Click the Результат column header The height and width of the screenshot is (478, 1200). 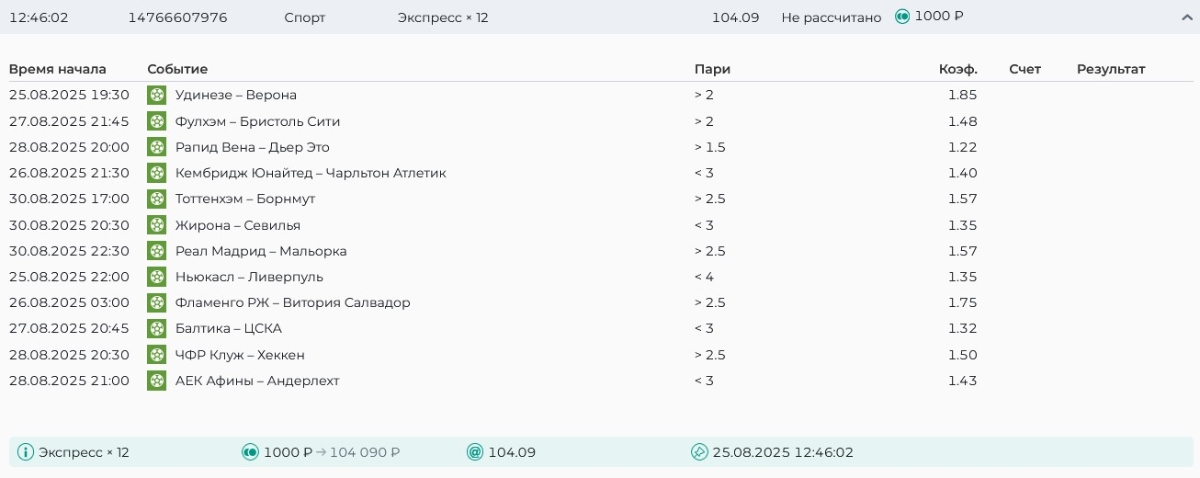click(1110, 69)
